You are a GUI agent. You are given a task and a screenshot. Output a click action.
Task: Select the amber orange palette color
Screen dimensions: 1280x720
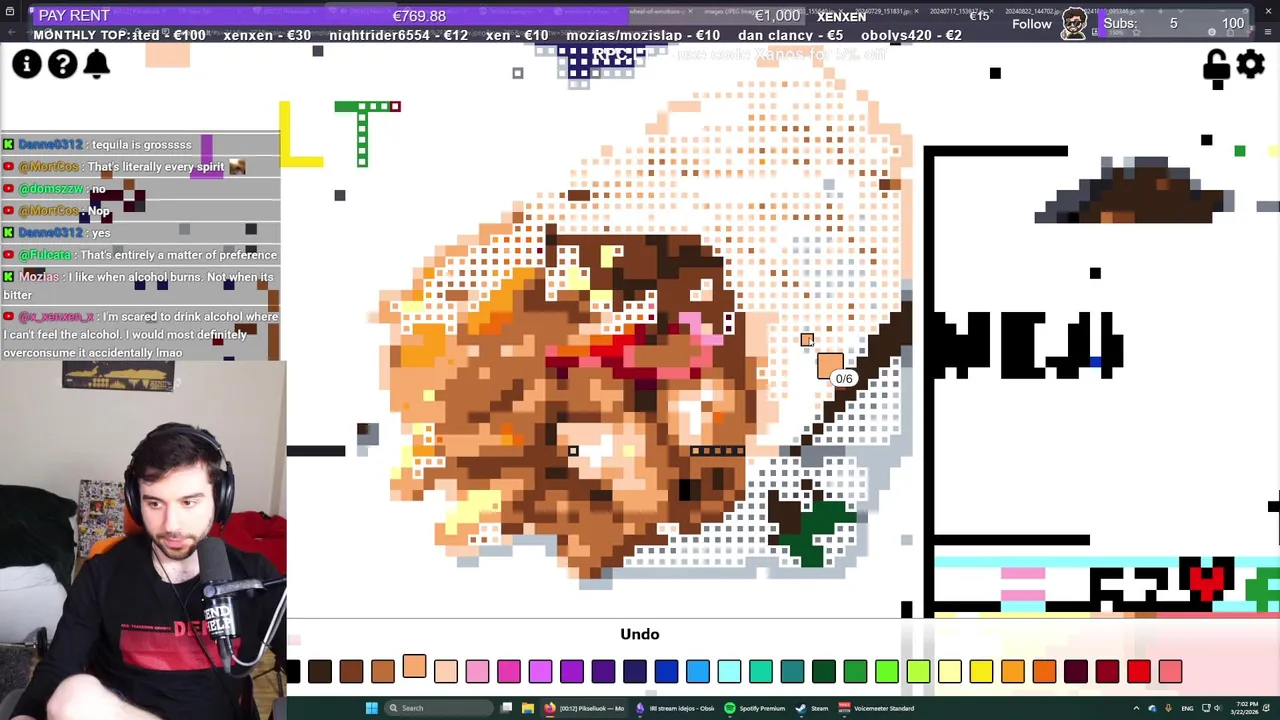pyautogui.click(x=1013, y=671)
